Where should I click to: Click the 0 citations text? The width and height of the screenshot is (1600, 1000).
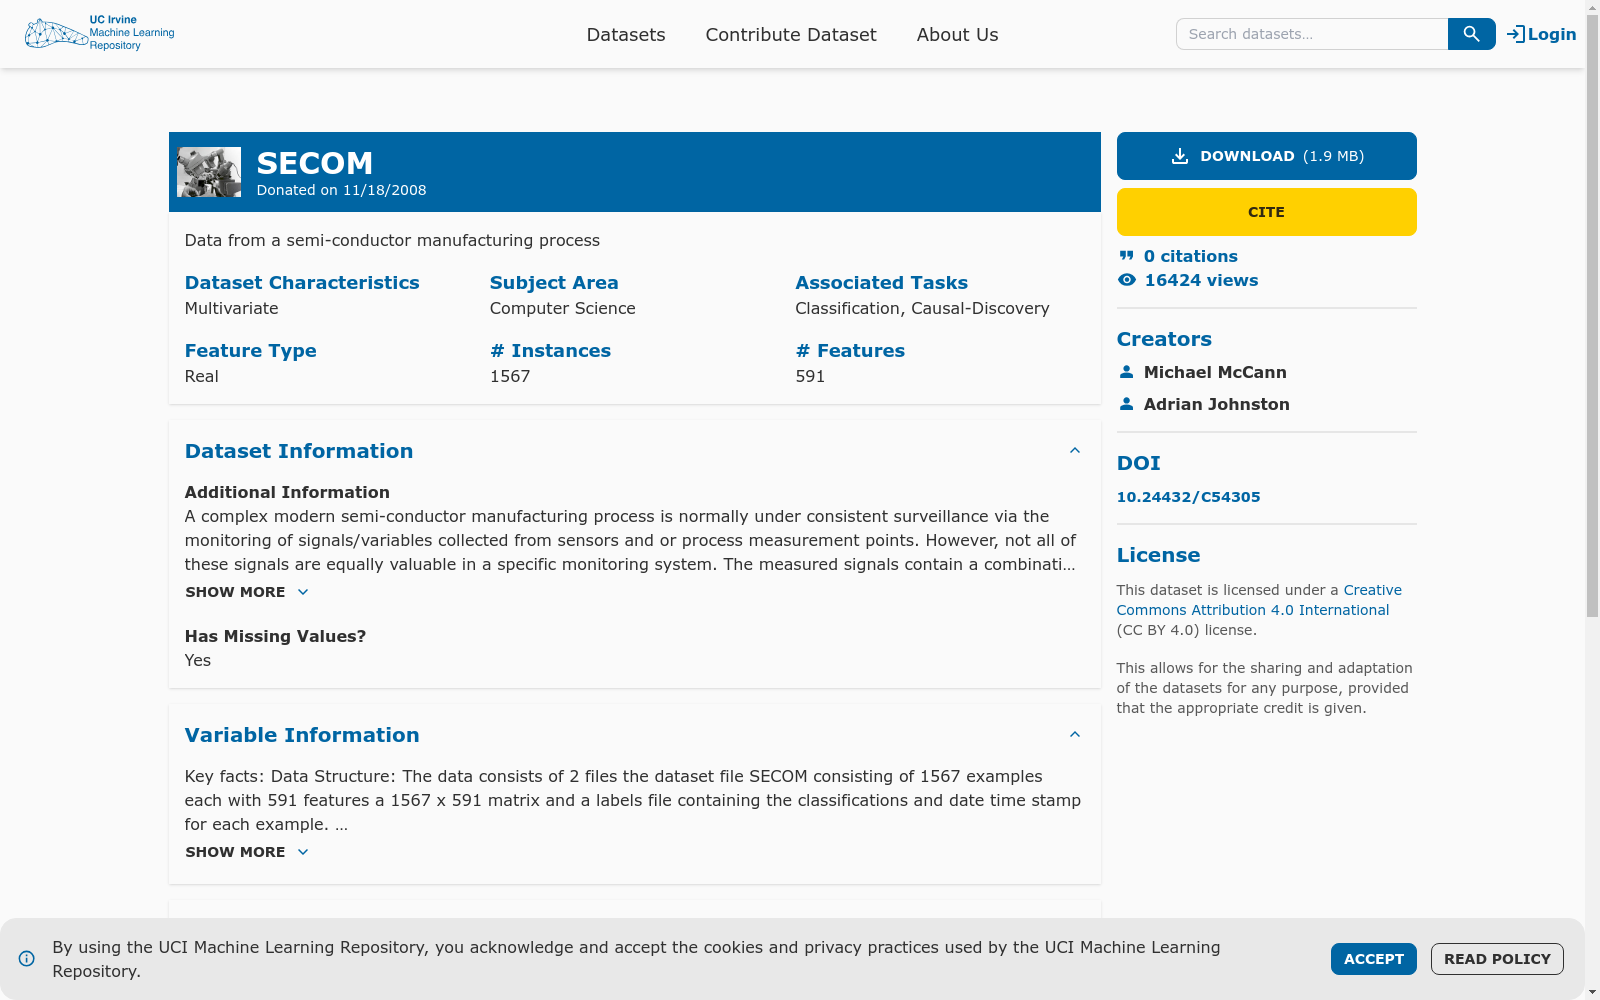click(x=1191, y=256)
